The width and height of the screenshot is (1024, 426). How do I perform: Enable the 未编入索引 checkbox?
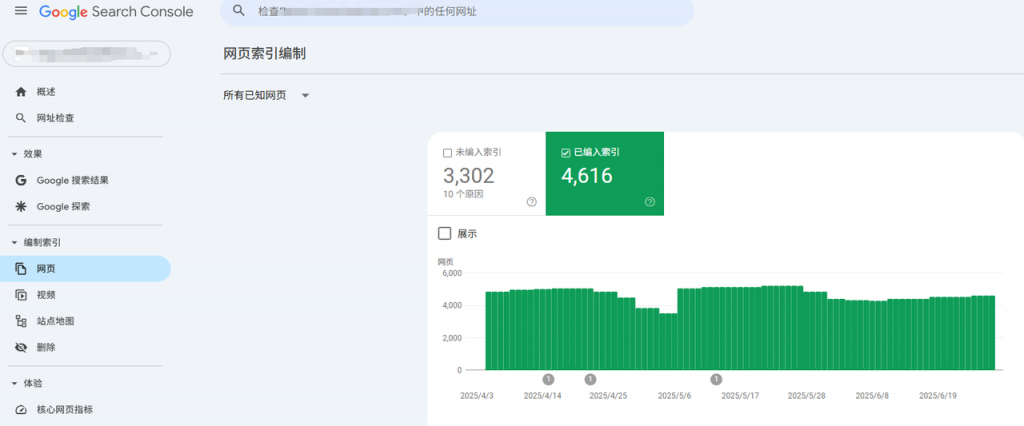(x=447, y=153)
